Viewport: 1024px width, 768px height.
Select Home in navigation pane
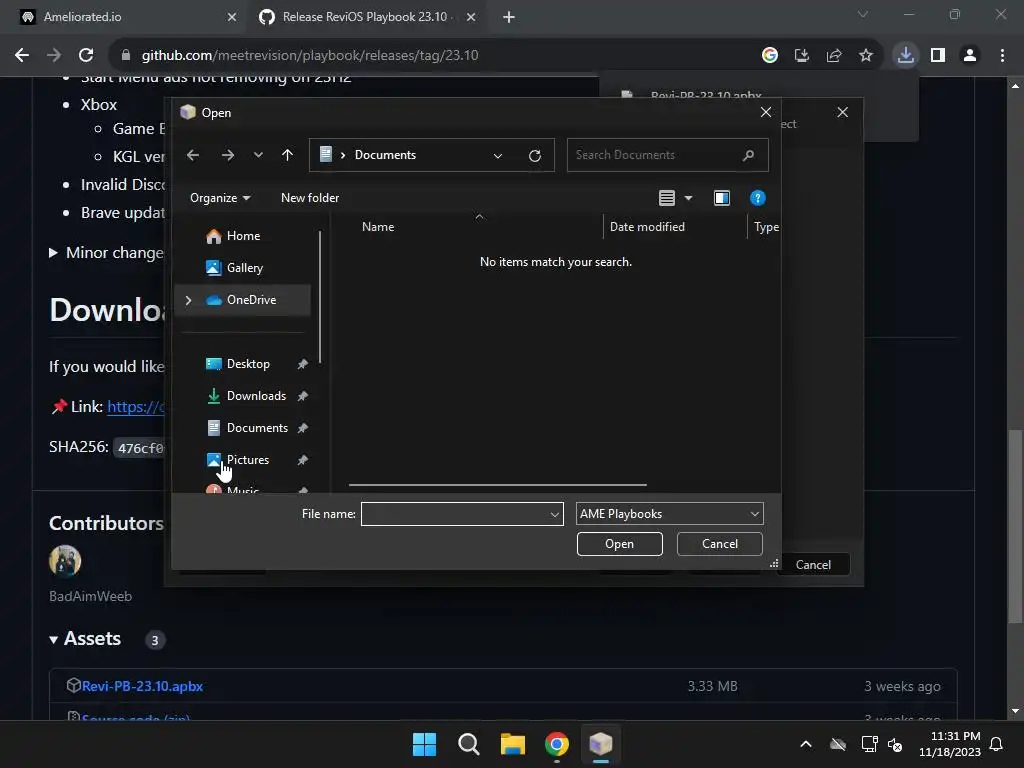(x=243, y=236)
